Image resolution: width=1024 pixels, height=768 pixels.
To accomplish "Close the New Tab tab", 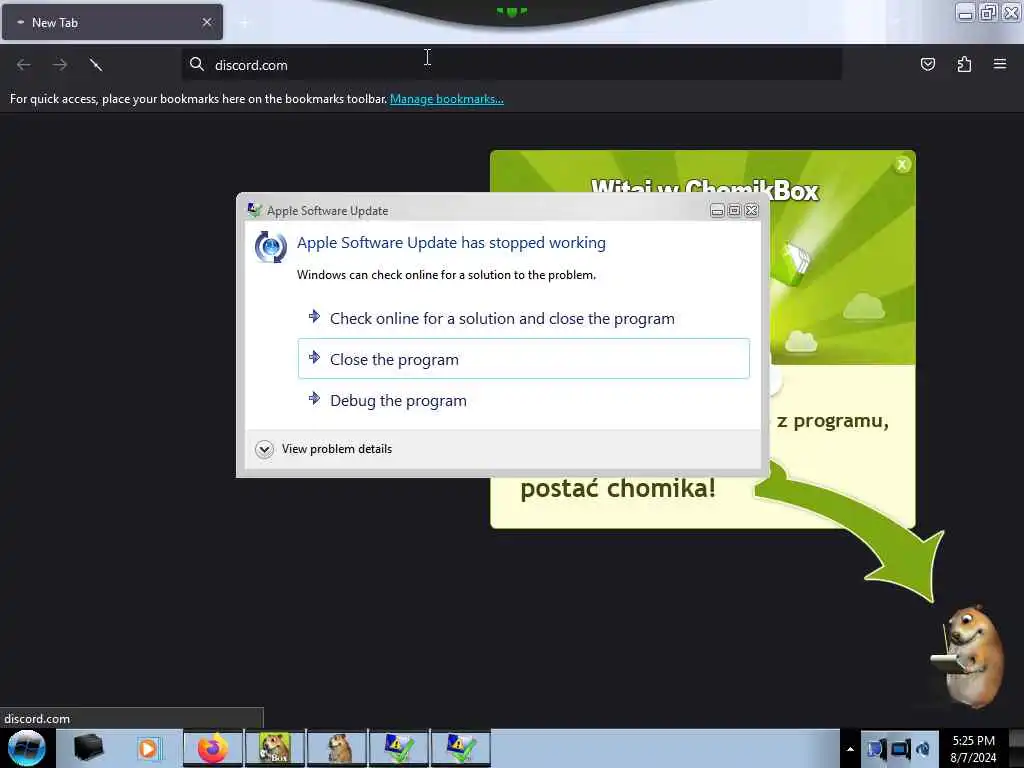I will pyautogui.click(x=207, y=22).
